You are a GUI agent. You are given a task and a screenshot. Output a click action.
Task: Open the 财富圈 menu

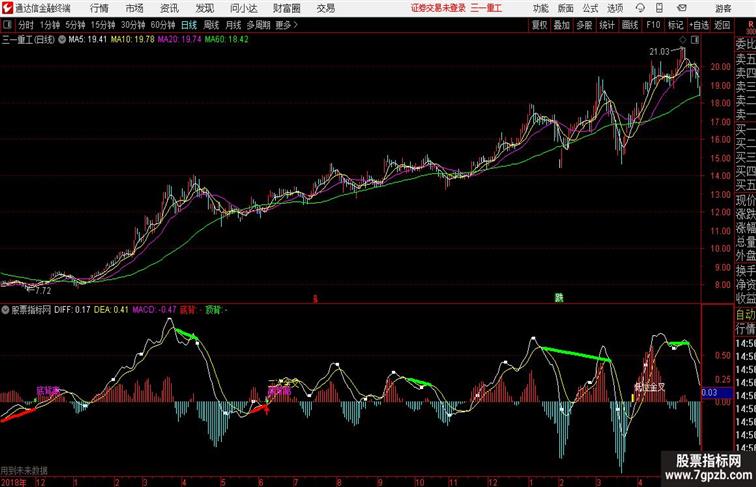(286, 8)
